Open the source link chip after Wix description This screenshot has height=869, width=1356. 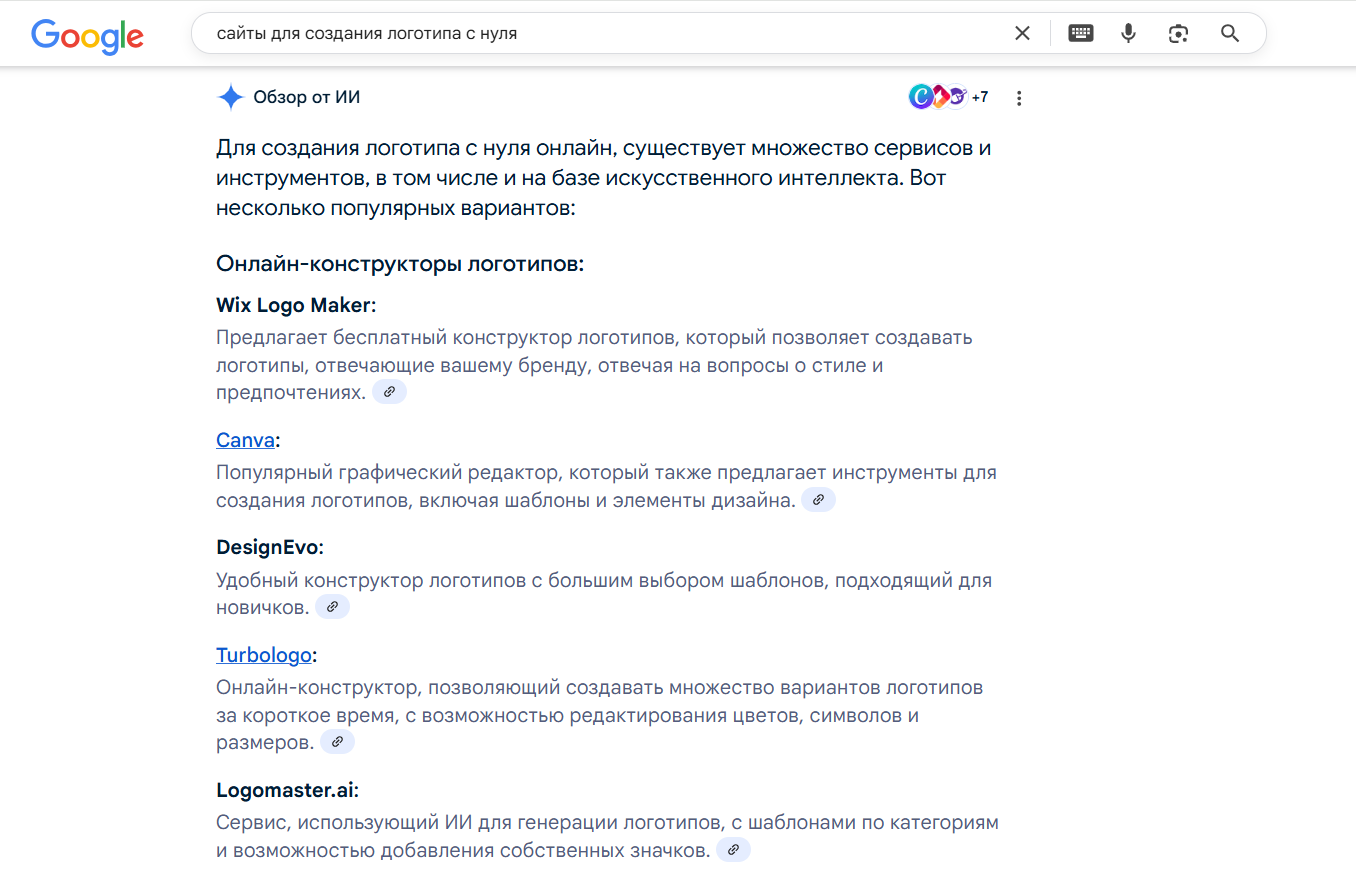tap(390, 392)
